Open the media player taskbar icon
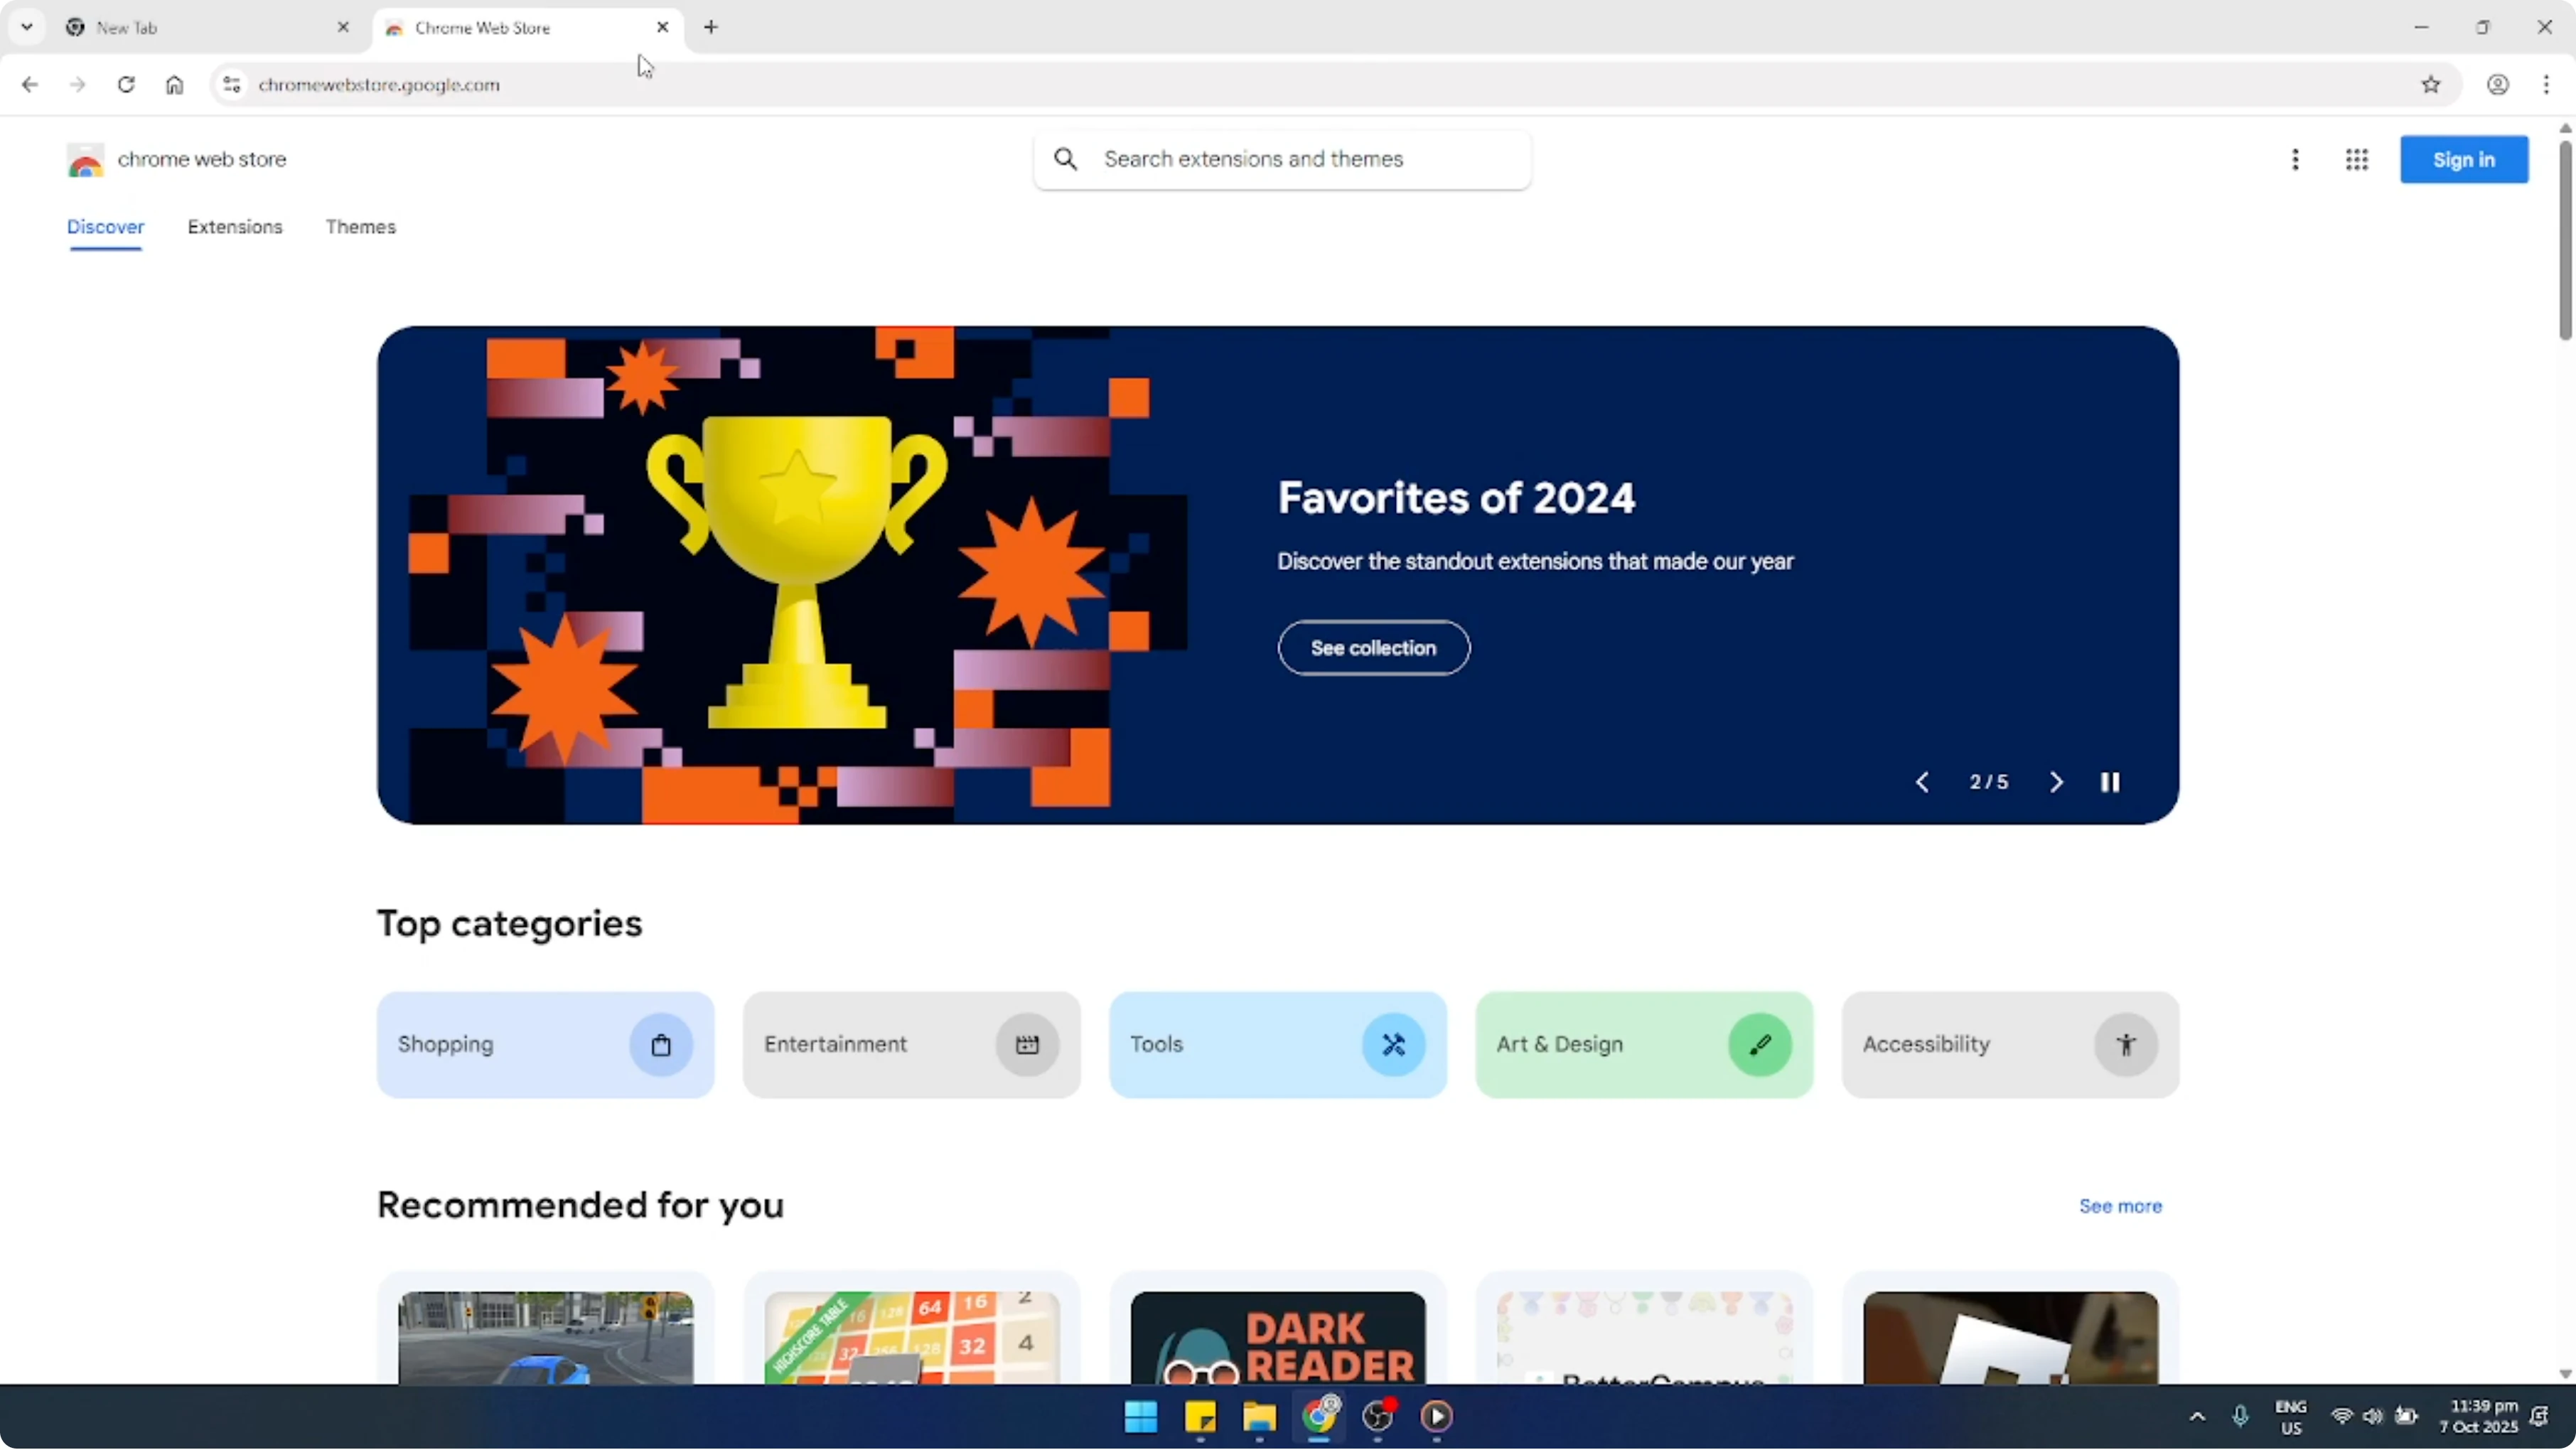This screenshot has height=1450, width=2576. coord(1437,1417)
